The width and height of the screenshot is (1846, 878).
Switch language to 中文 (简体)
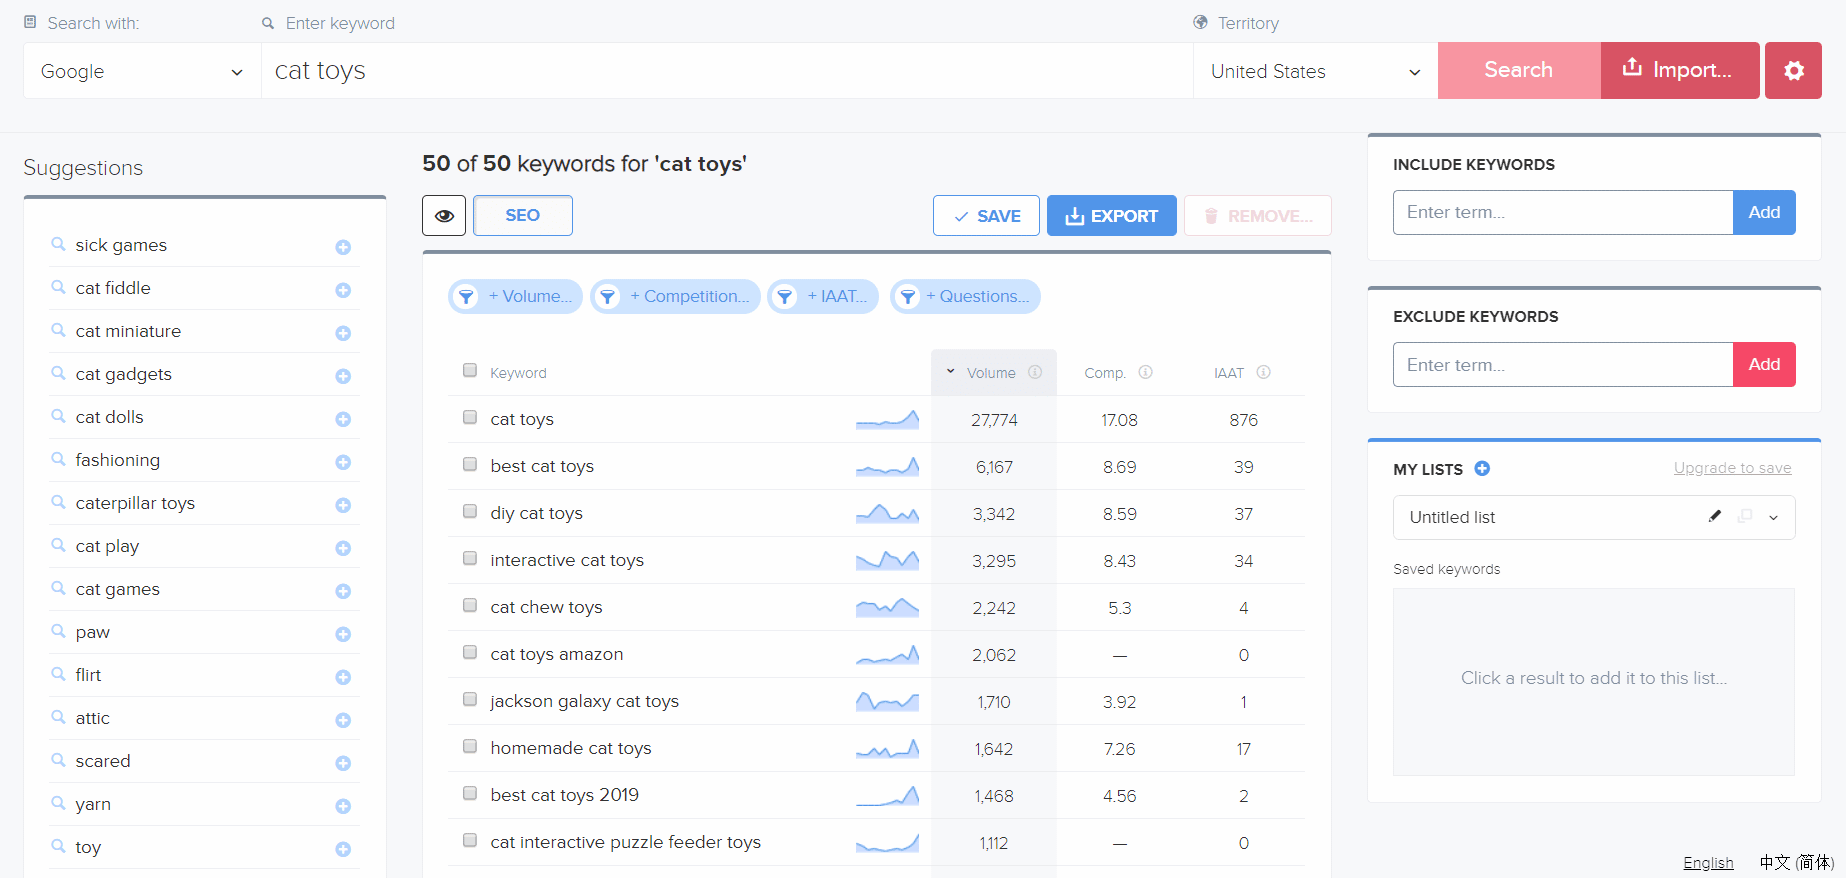click(x=1797, y=862)
